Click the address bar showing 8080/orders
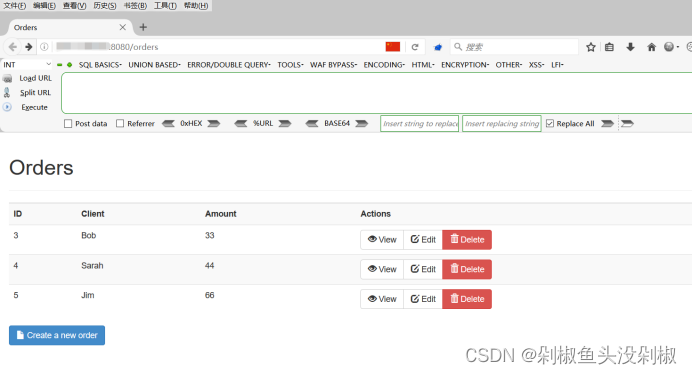The image size is (692, 374). (x=218, y=47)
